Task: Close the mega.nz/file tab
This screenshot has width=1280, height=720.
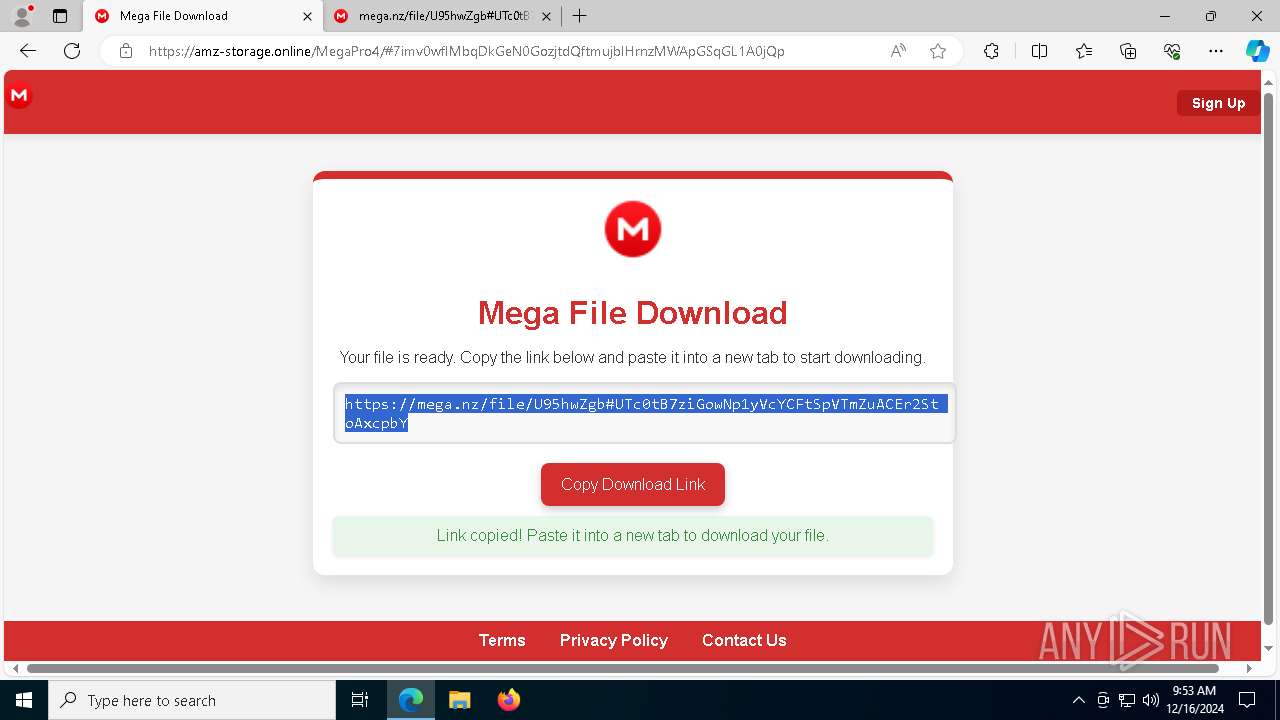Action: [x=546, y=16]
